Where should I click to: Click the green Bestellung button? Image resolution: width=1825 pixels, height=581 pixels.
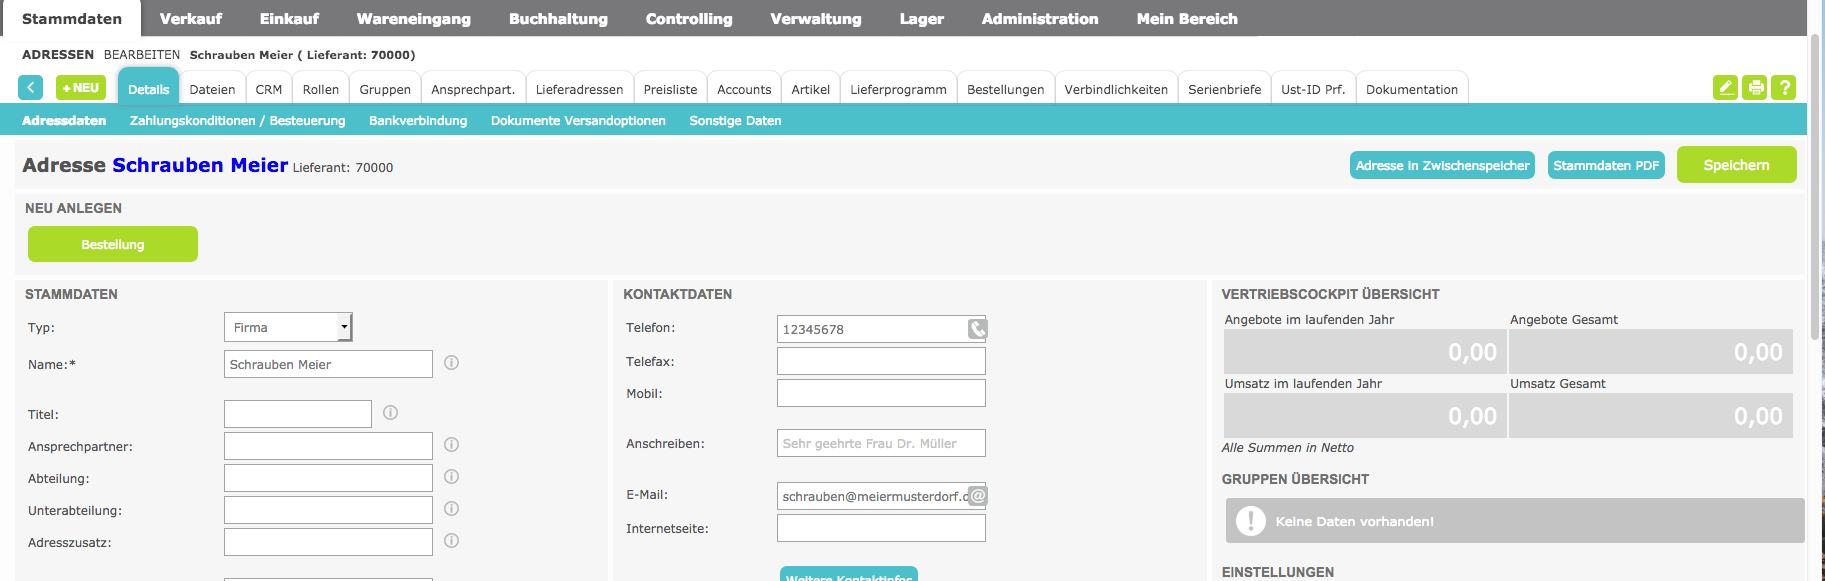coord(113,244)
